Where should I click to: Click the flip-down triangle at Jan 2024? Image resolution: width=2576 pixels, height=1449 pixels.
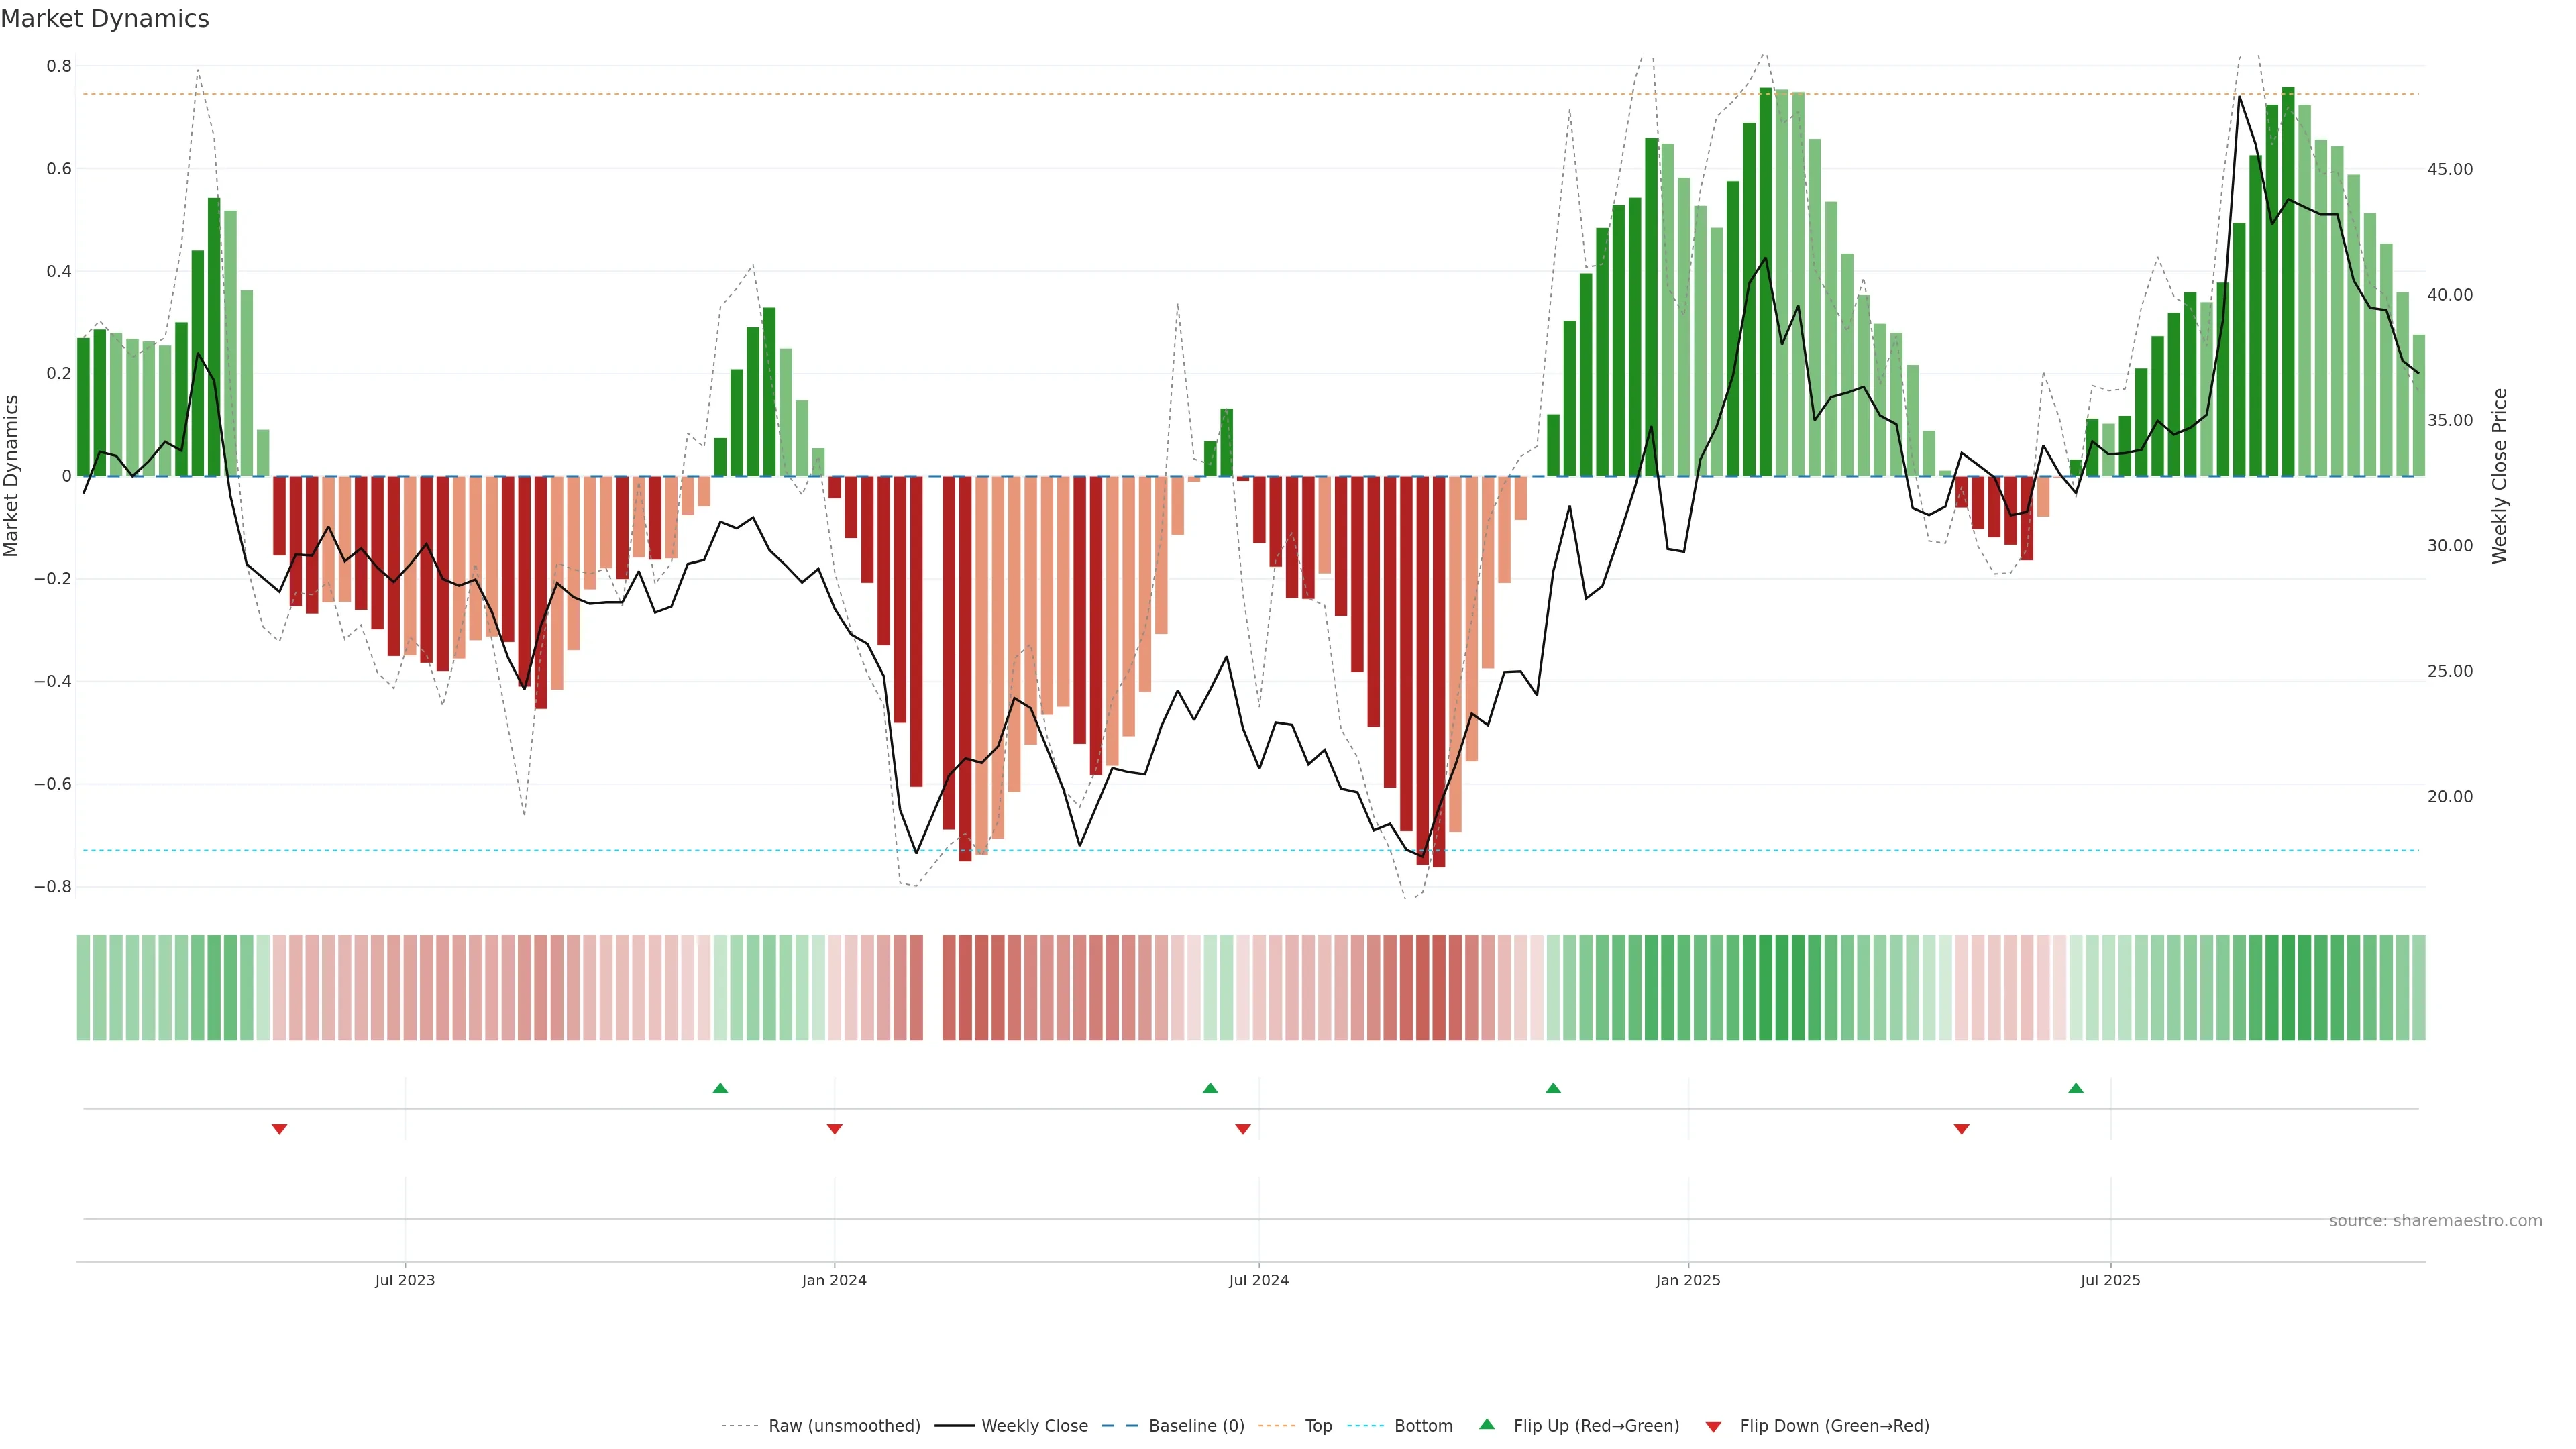[x=835, y=1129]
